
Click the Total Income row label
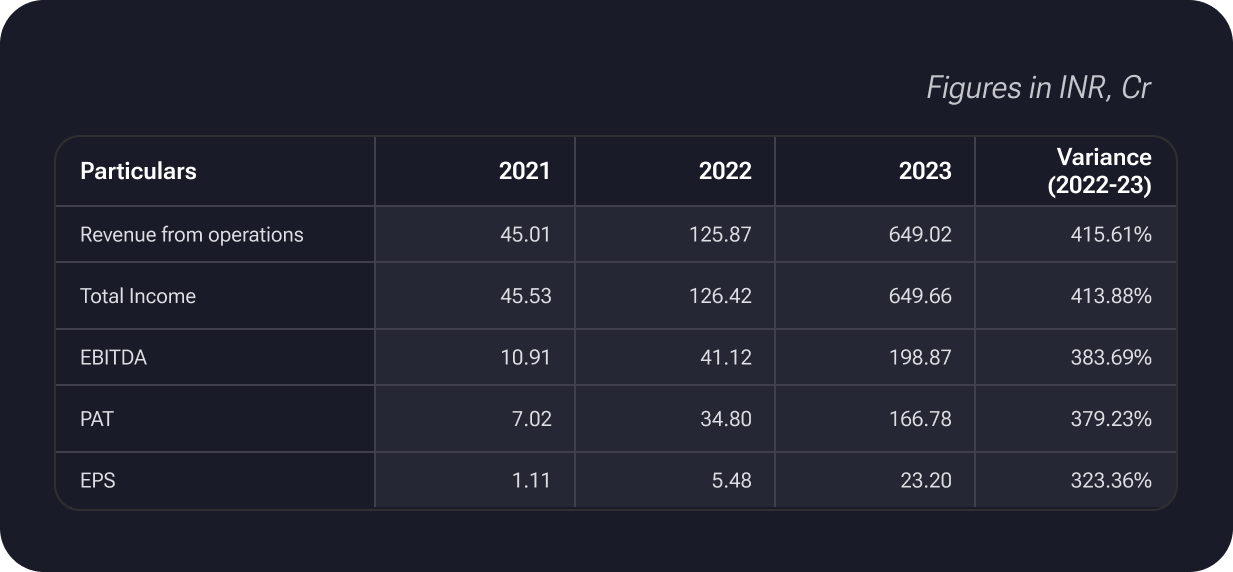point(138,296)
